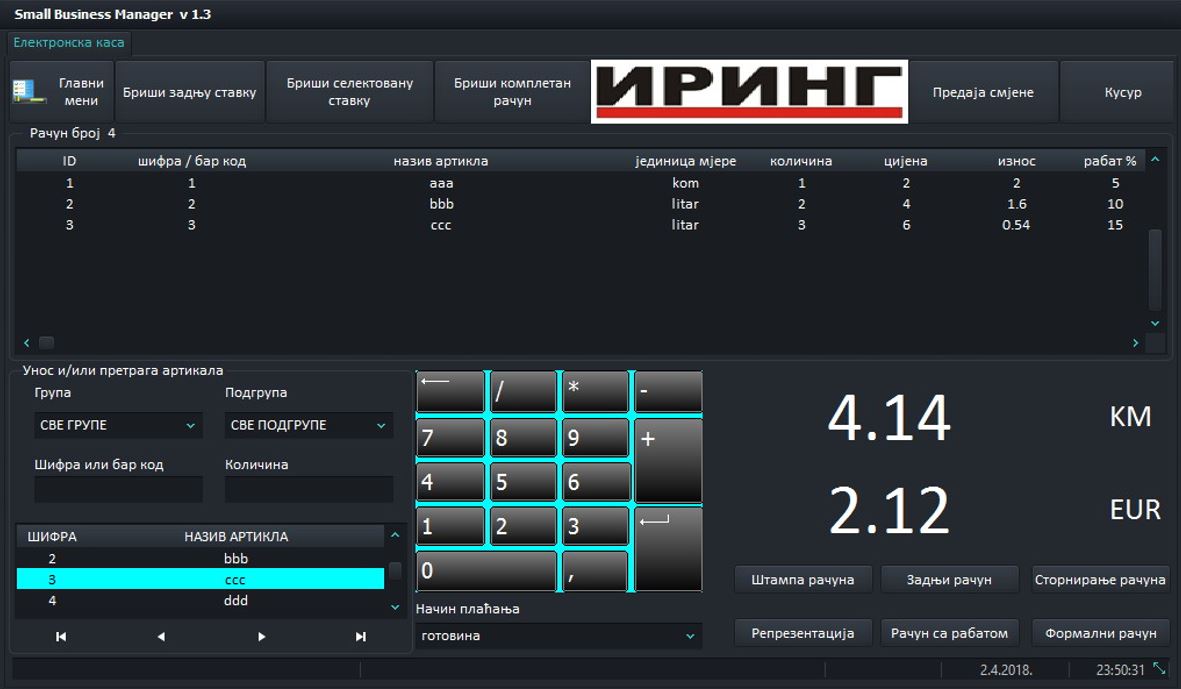Focus the Шифра или бар код field

[118, 489]
